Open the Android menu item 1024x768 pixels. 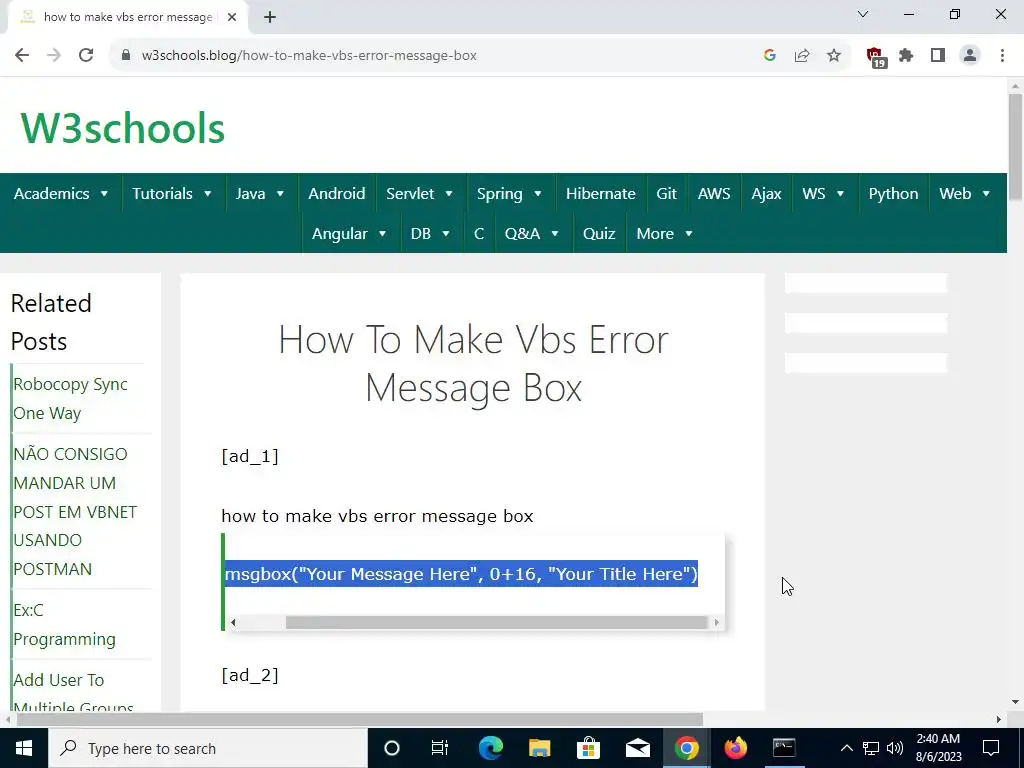pyautogui.click(x=336, y=193)
